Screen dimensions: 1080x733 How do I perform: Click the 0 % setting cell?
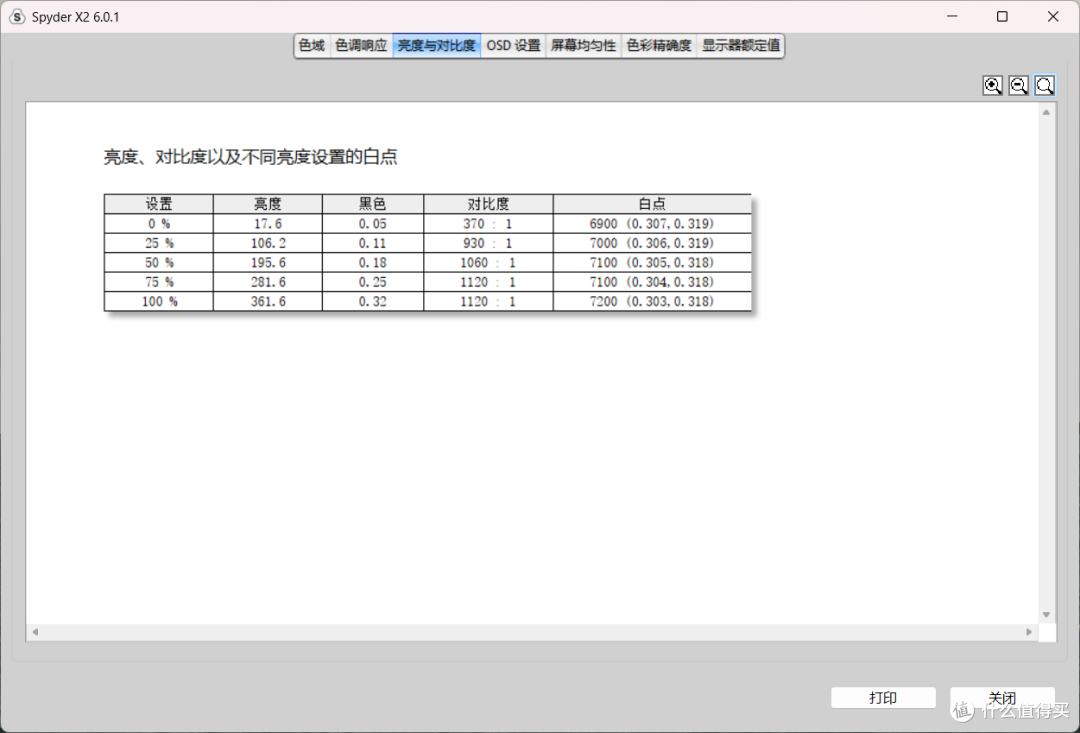(159, 223)
